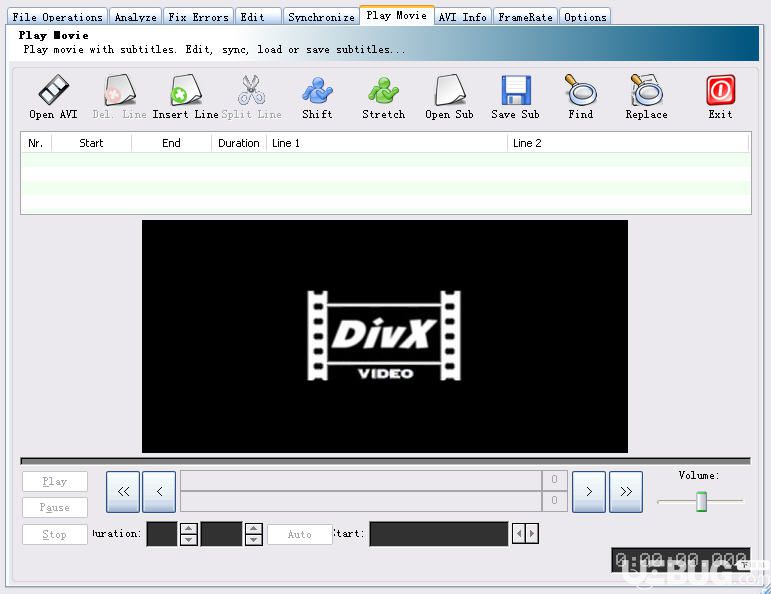Step forward with the > button

pyautogui.click(x=589, y=492)
